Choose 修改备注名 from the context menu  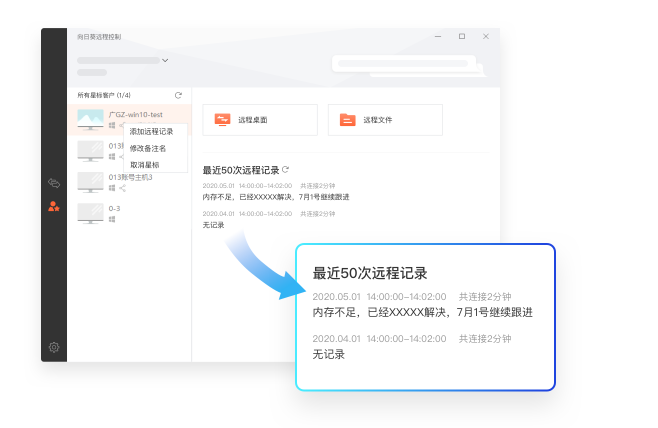[148, 149]
